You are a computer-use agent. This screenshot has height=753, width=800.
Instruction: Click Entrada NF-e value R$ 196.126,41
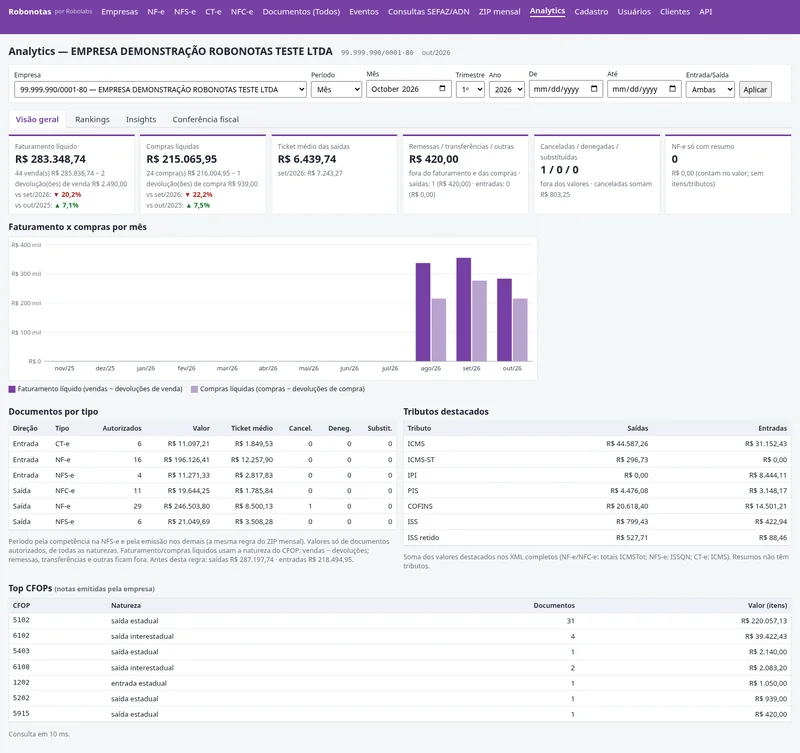(x=186, y=460)
